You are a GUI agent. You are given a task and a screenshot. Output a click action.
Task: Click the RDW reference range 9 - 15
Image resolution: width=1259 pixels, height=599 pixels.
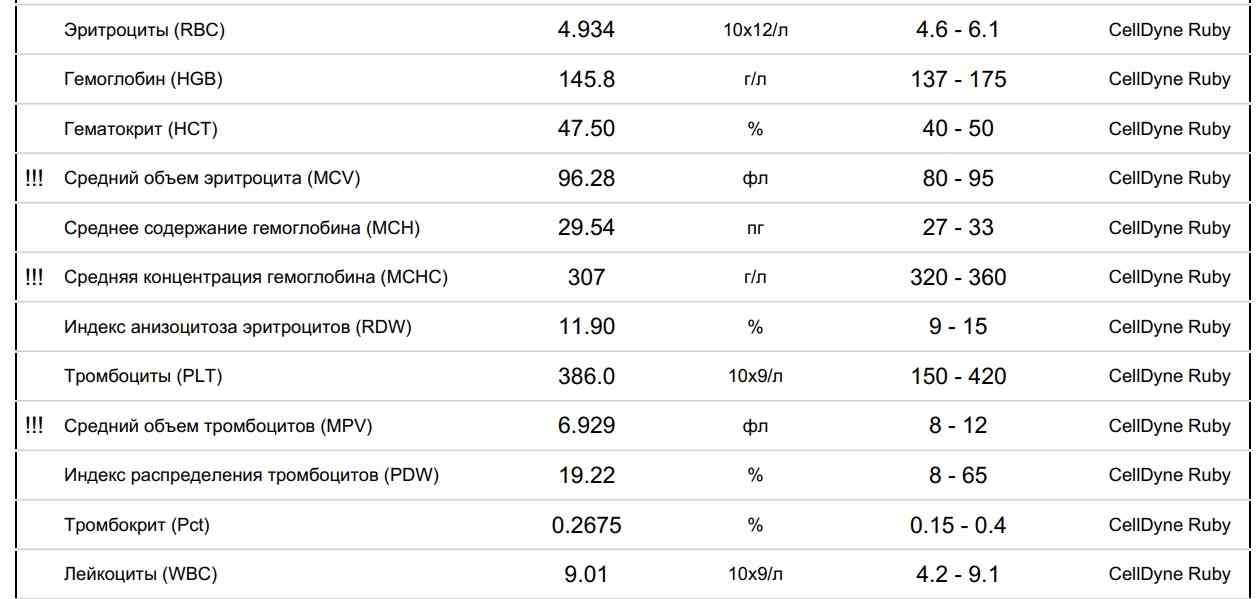(x=958, y=327)
